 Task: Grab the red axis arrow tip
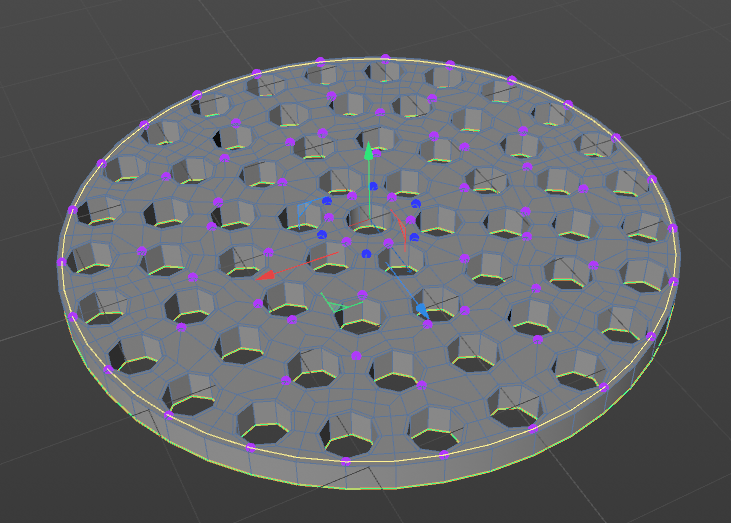pyautogui.click(x=266, y=275)
